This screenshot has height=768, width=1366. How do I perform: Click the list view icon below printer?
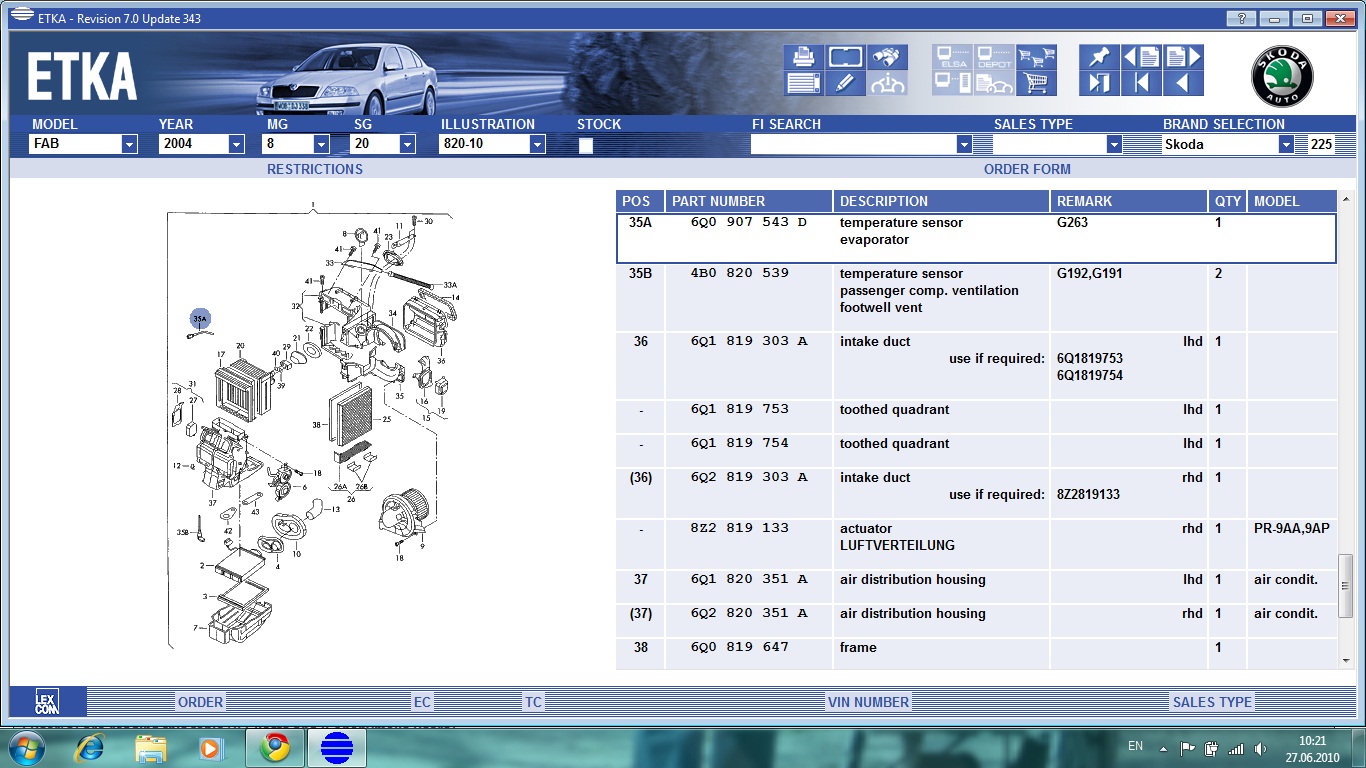pos(804,84)
